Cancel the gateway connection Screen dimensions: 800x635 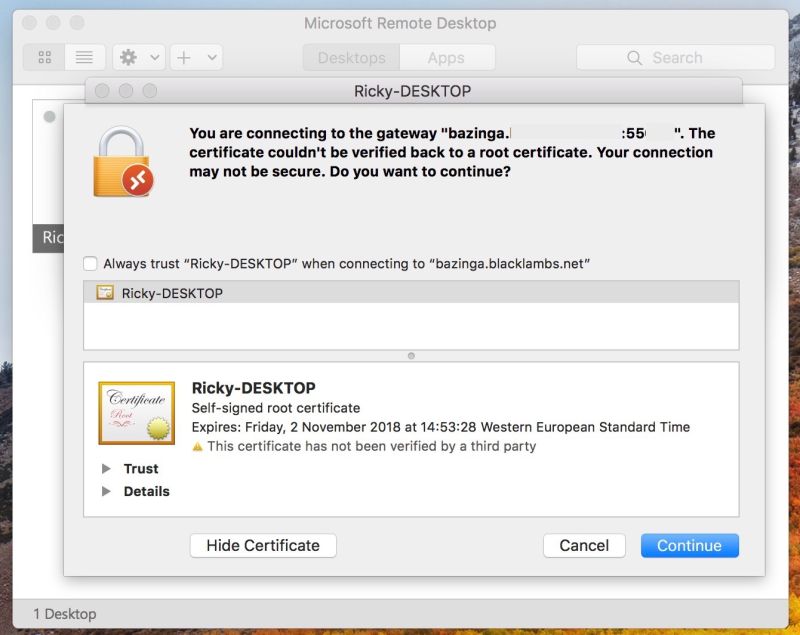pyautogui.click(x=584, y=545)
